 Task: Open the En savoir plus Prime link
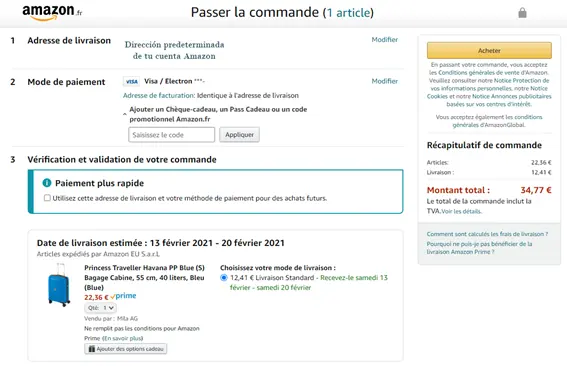tap(123, 339)
